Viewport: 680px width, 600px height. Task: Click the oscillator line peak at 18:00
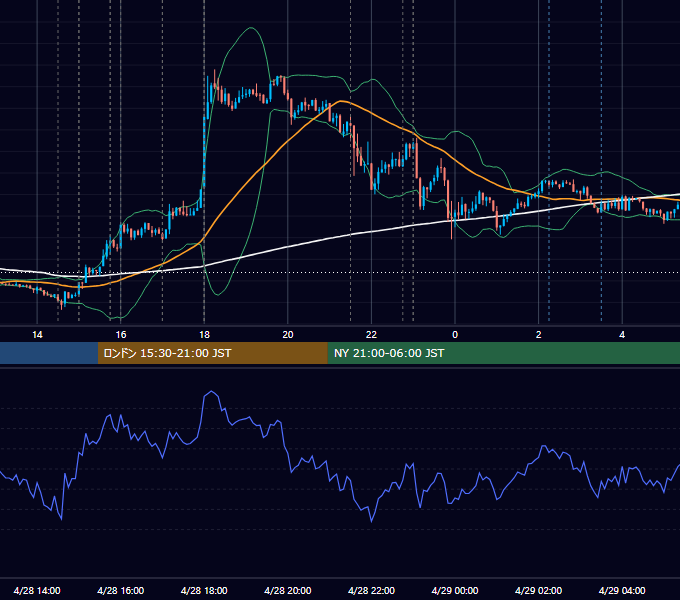[211, 391]
